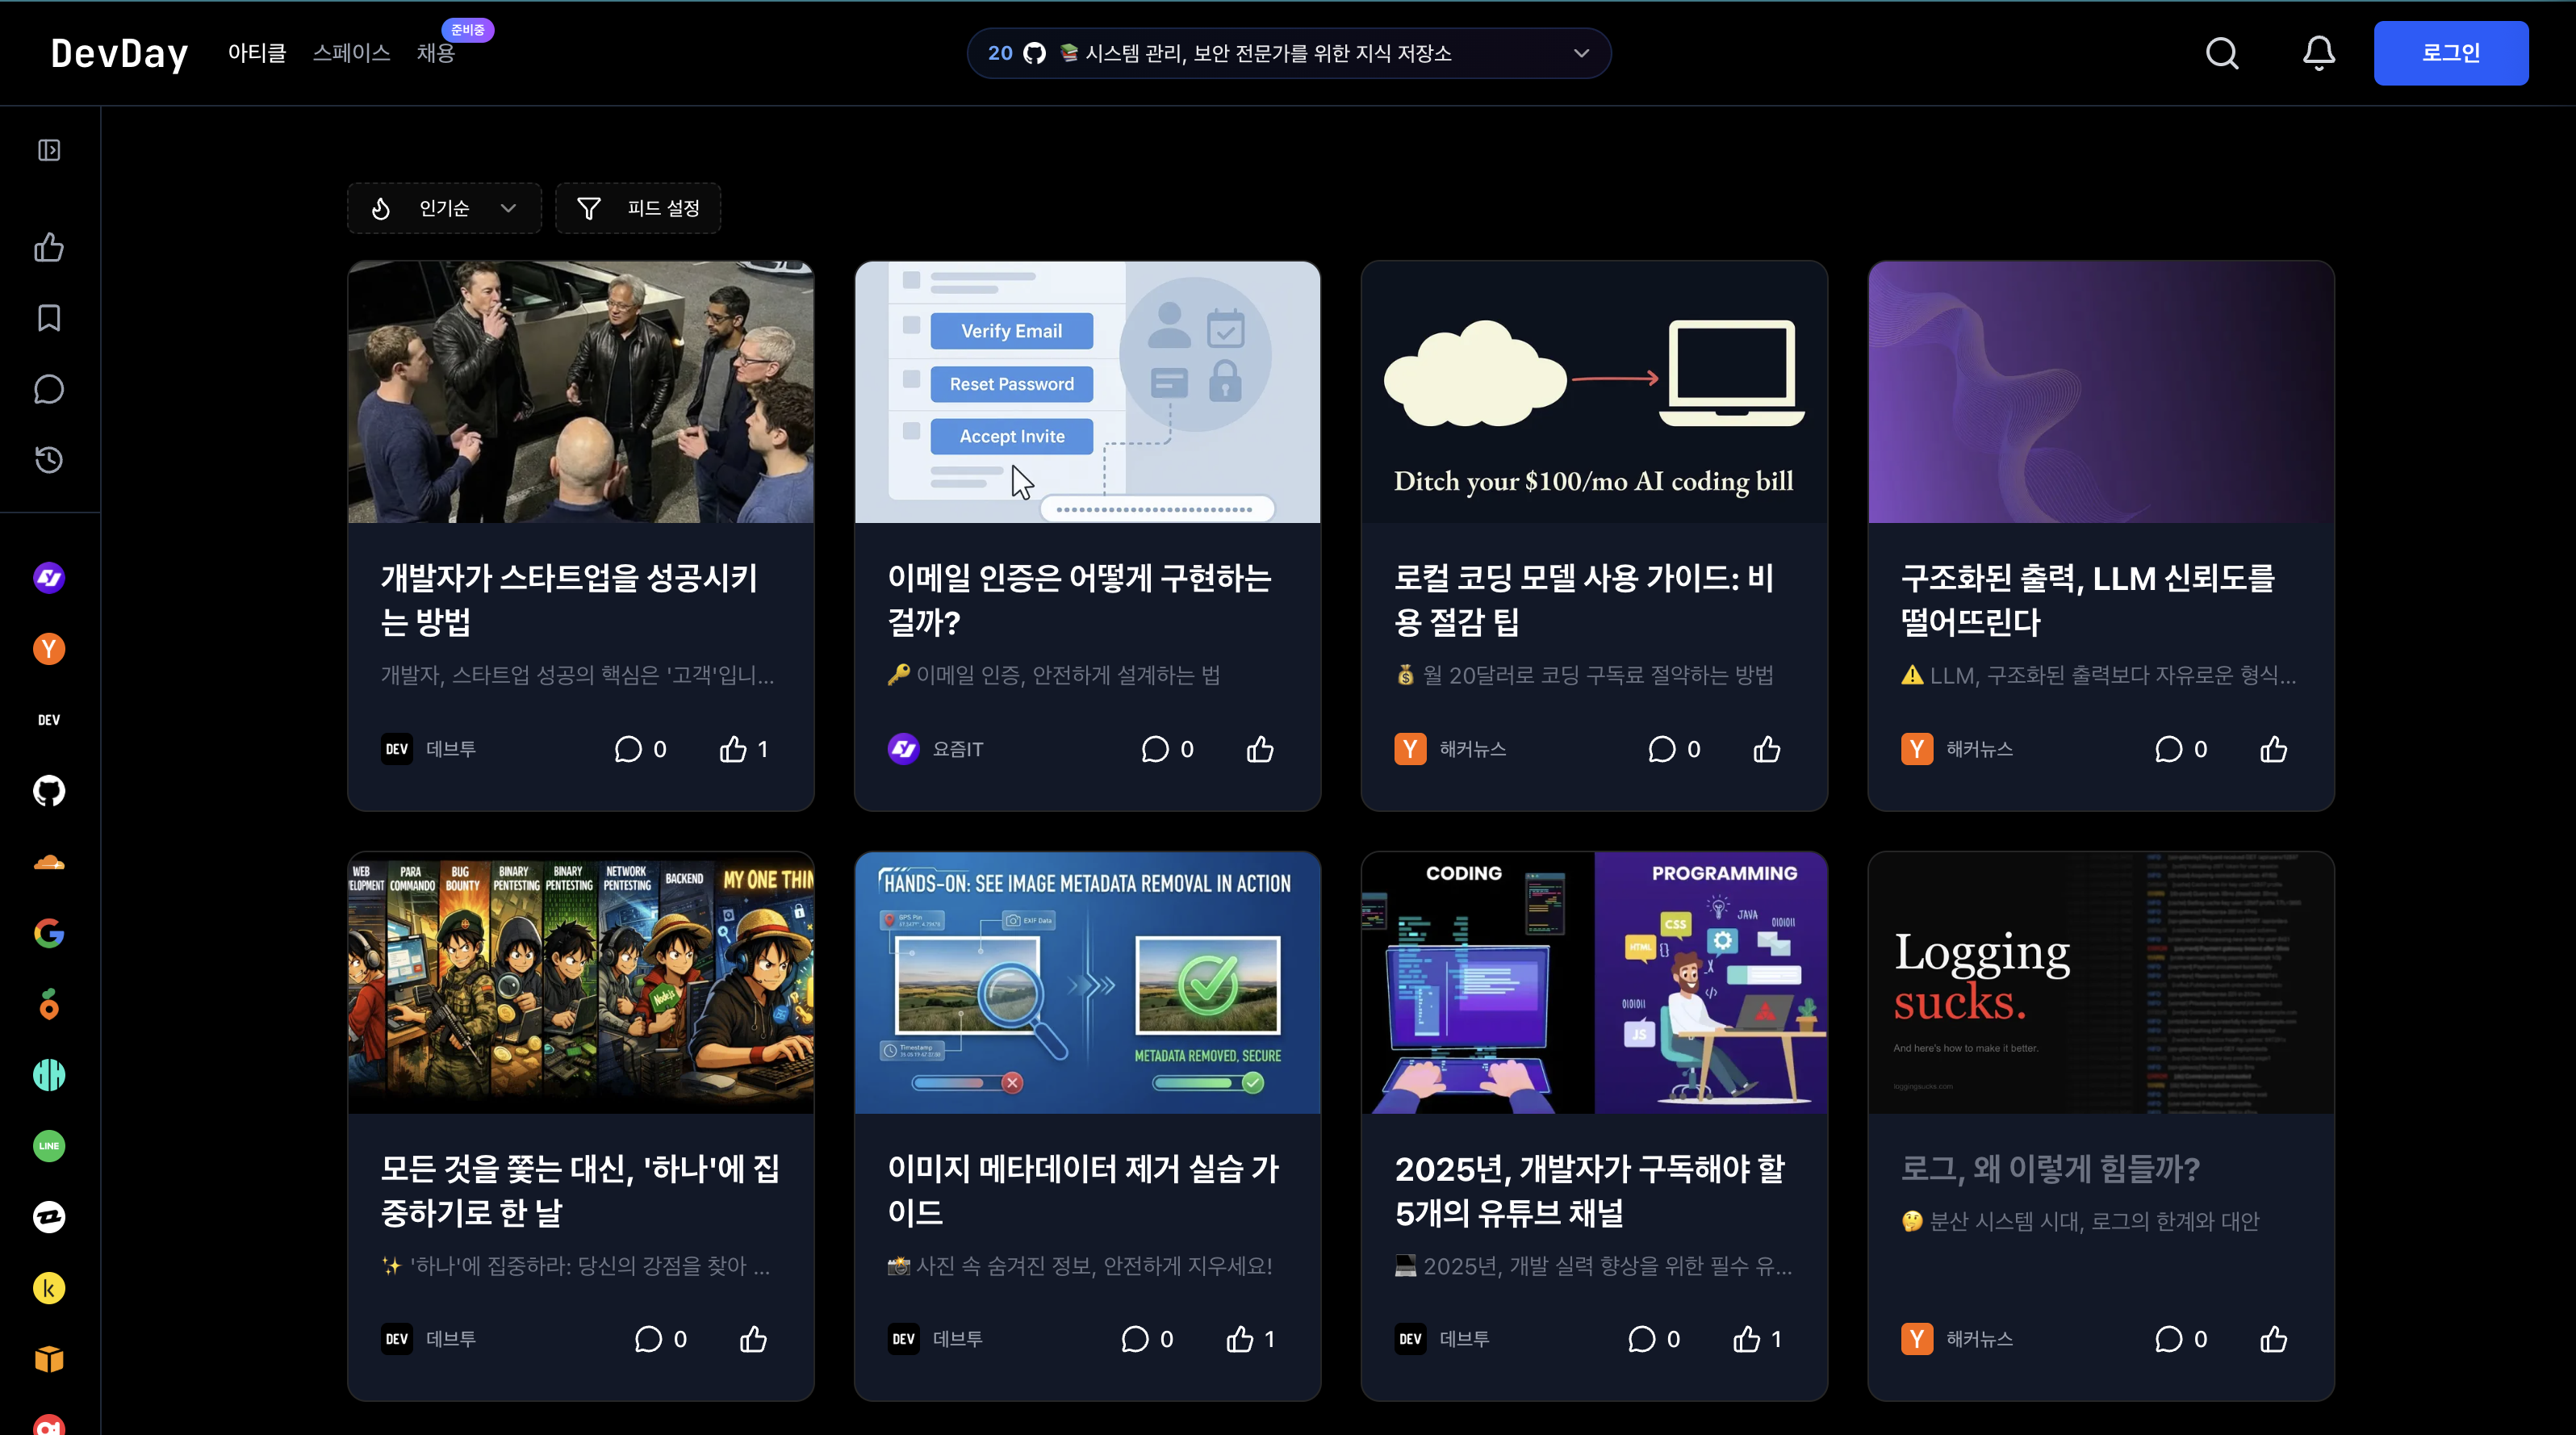Select Cloudflare source icon in sidebar
This screenshot has height=1435, width=2576.
pyautogui.click(x=49, y=862)
